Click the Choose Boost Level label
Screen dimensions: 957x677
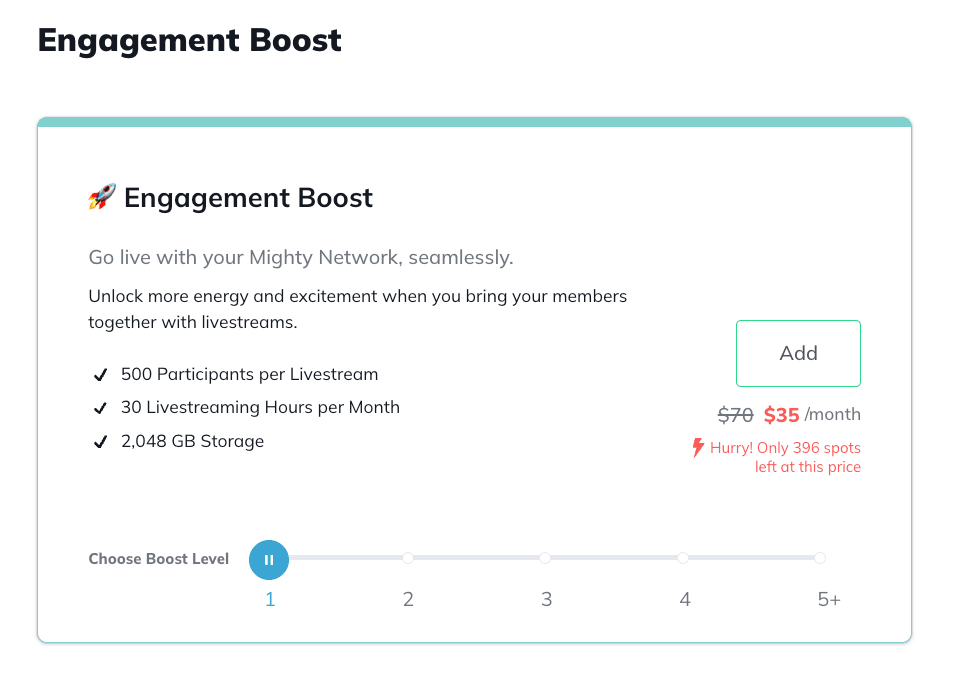point(159,559)
